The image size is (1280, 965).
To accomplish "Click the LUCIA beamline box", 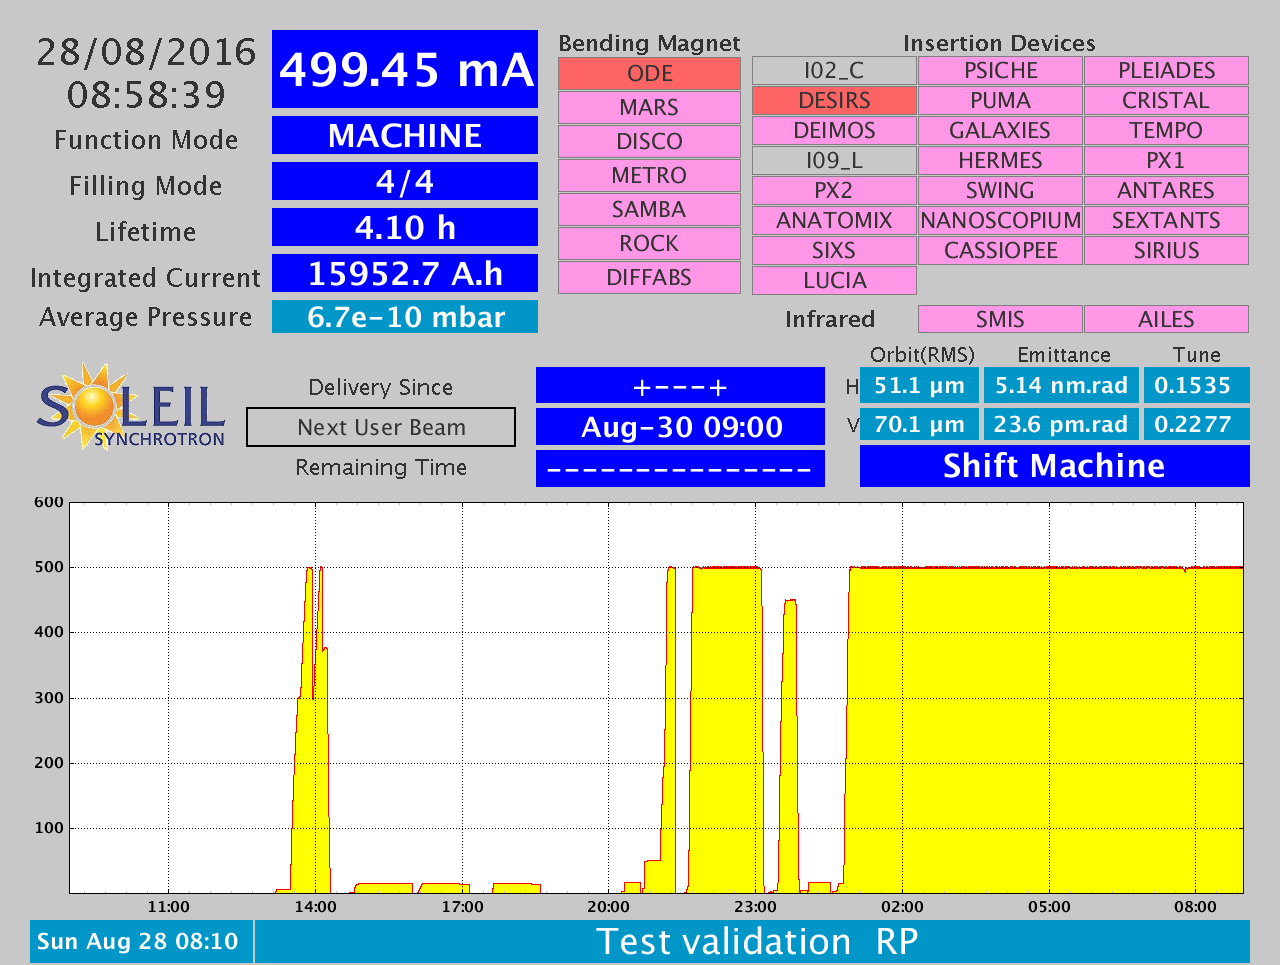I will tap(834, 281).
